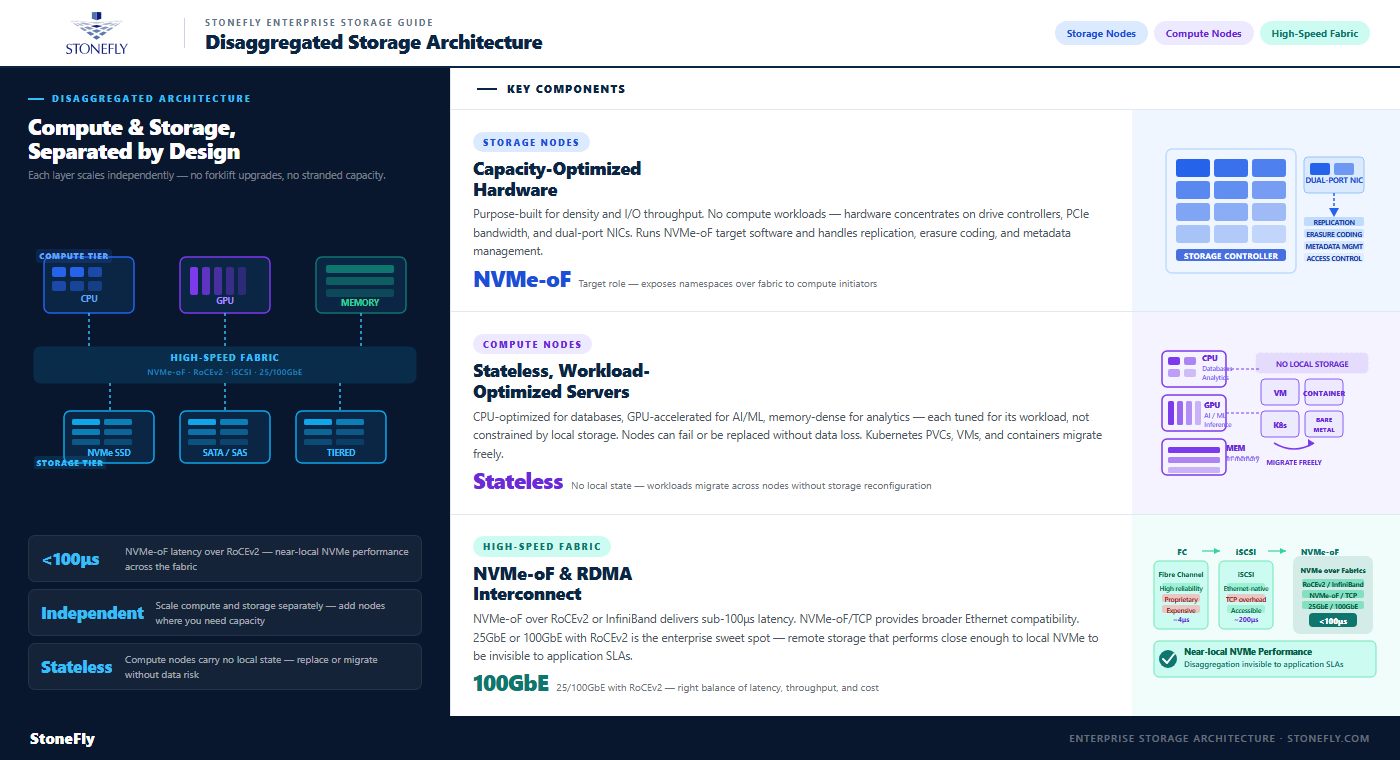This screenshot has height=760, width=1400.
Task: Click the CONTAINER box in compute illustration
Action: (x=1324, y=393)
